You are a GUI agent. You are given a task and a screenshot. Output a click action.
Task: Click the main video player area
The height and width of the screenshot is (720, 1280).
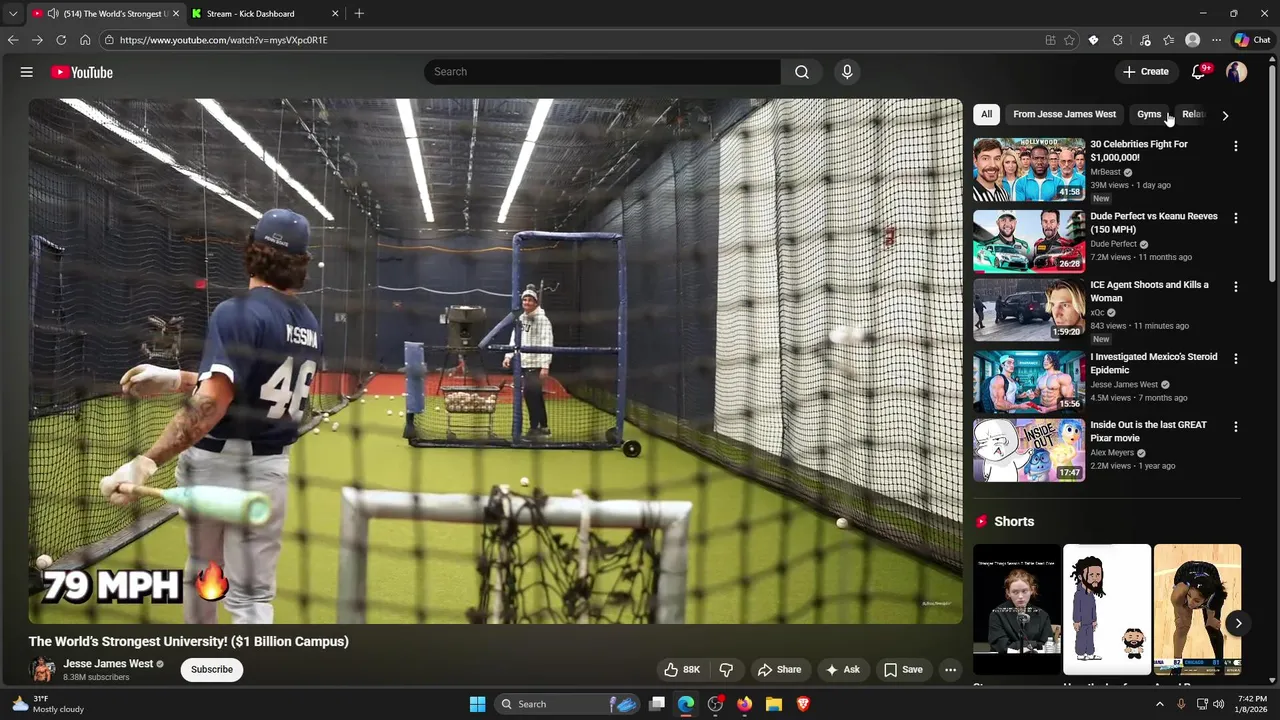click(495, 361)
